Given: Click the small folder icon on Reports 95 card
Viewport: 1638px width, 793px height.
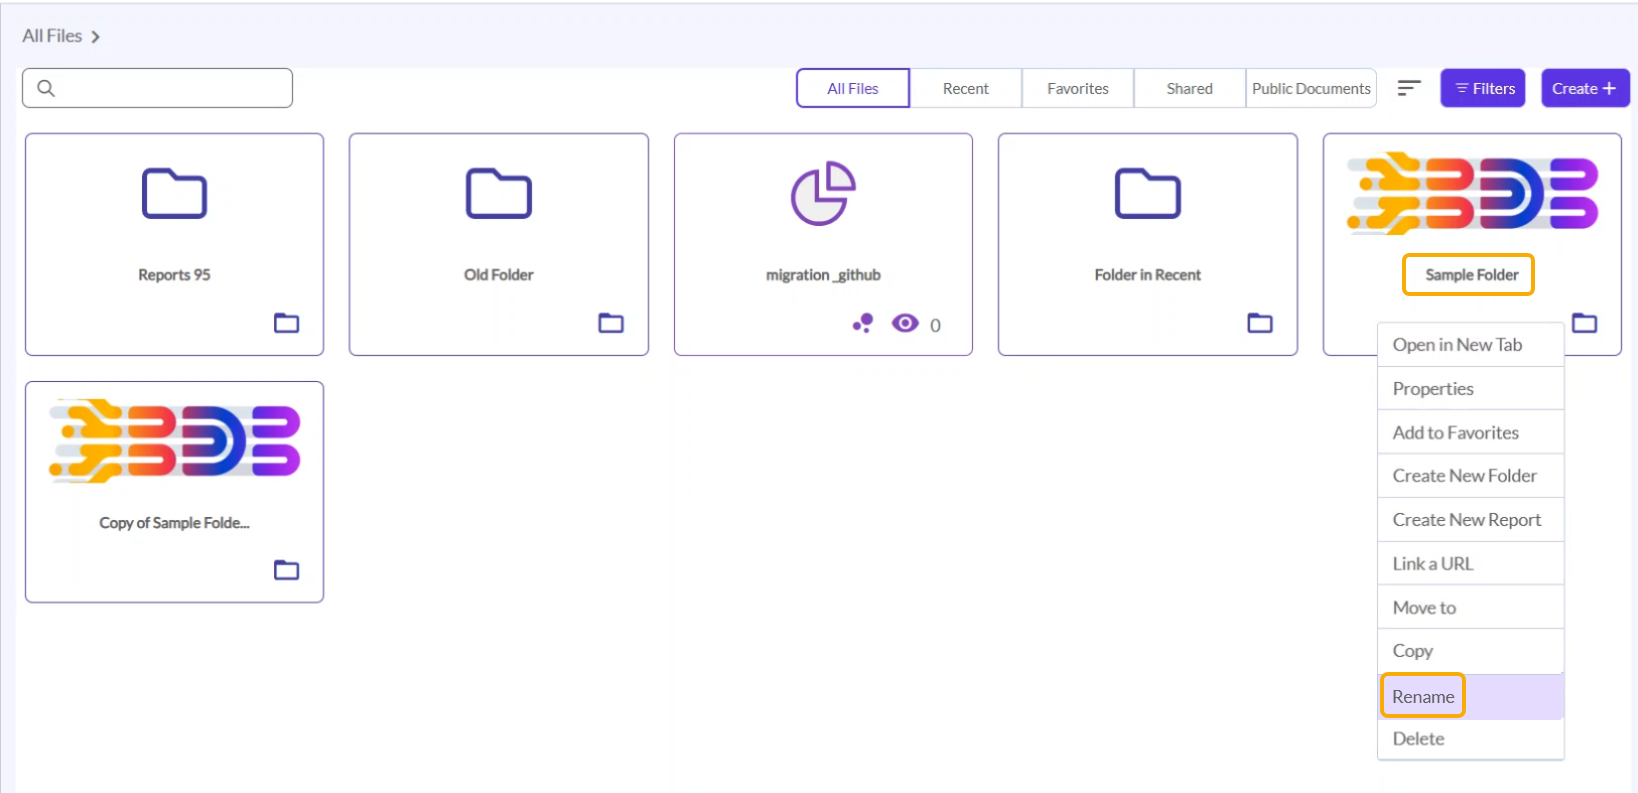Looking at the screenshot, I should pos(287,323).
